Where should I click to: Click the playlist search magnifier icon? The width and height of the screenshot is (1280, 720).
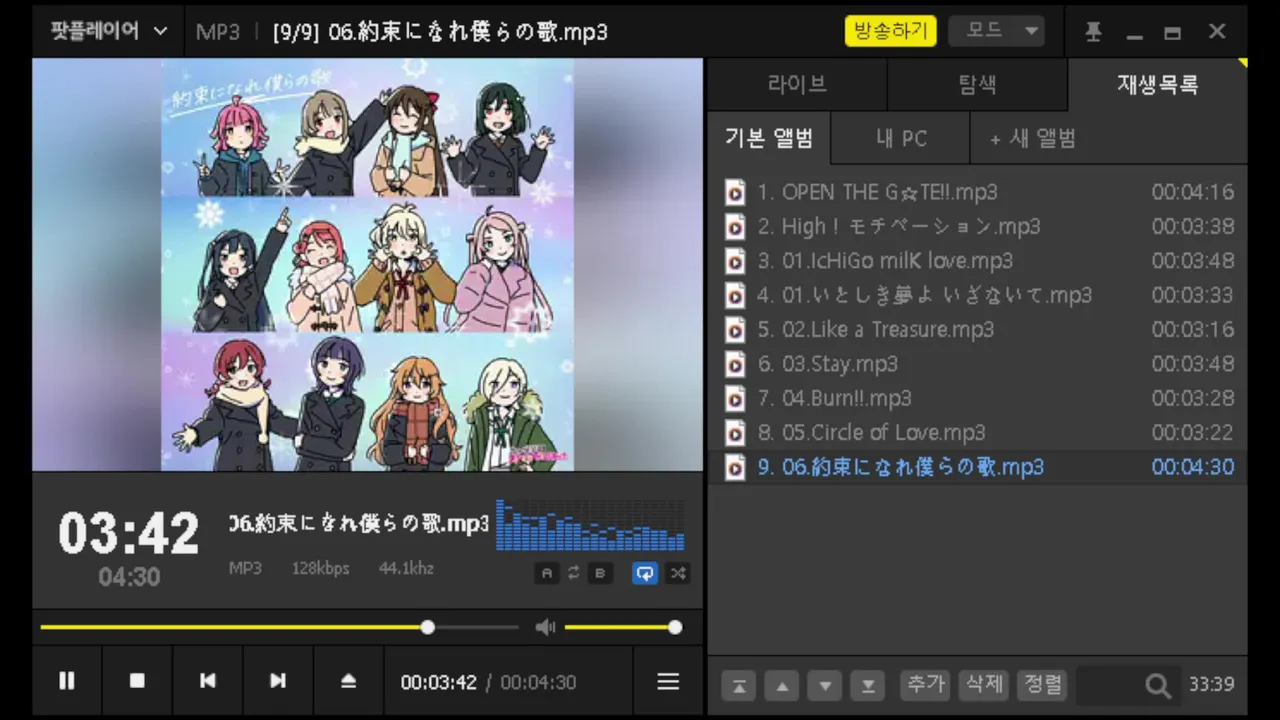(x=1158, y=686)
